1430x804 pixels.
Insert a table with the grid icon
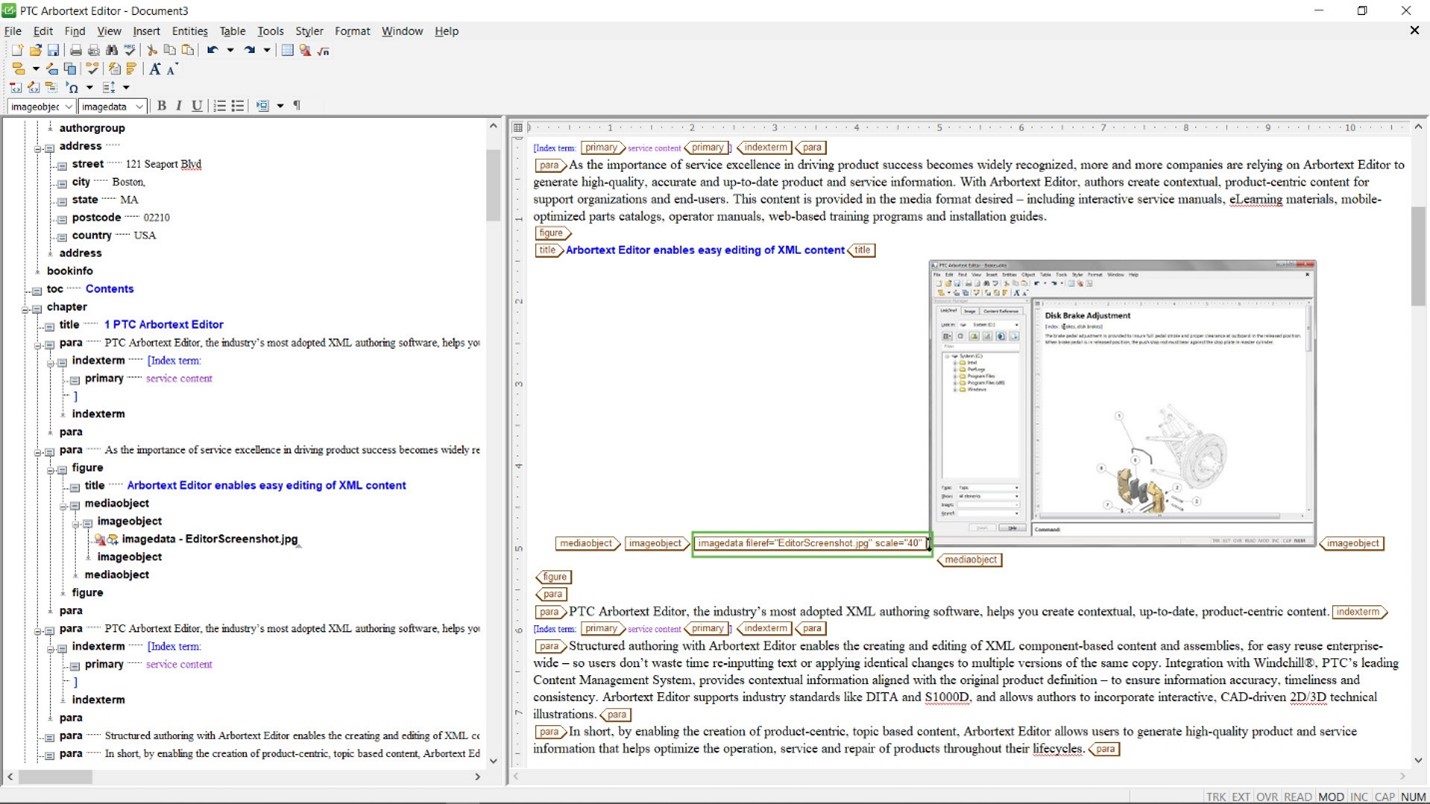click(x=288, y=50)
